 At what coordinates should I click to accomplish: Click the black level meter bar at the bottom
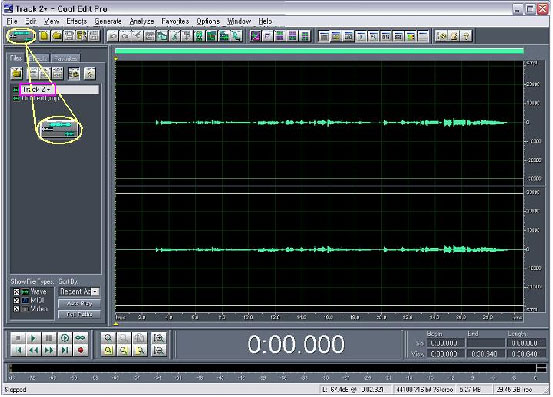tap(273, 368)
